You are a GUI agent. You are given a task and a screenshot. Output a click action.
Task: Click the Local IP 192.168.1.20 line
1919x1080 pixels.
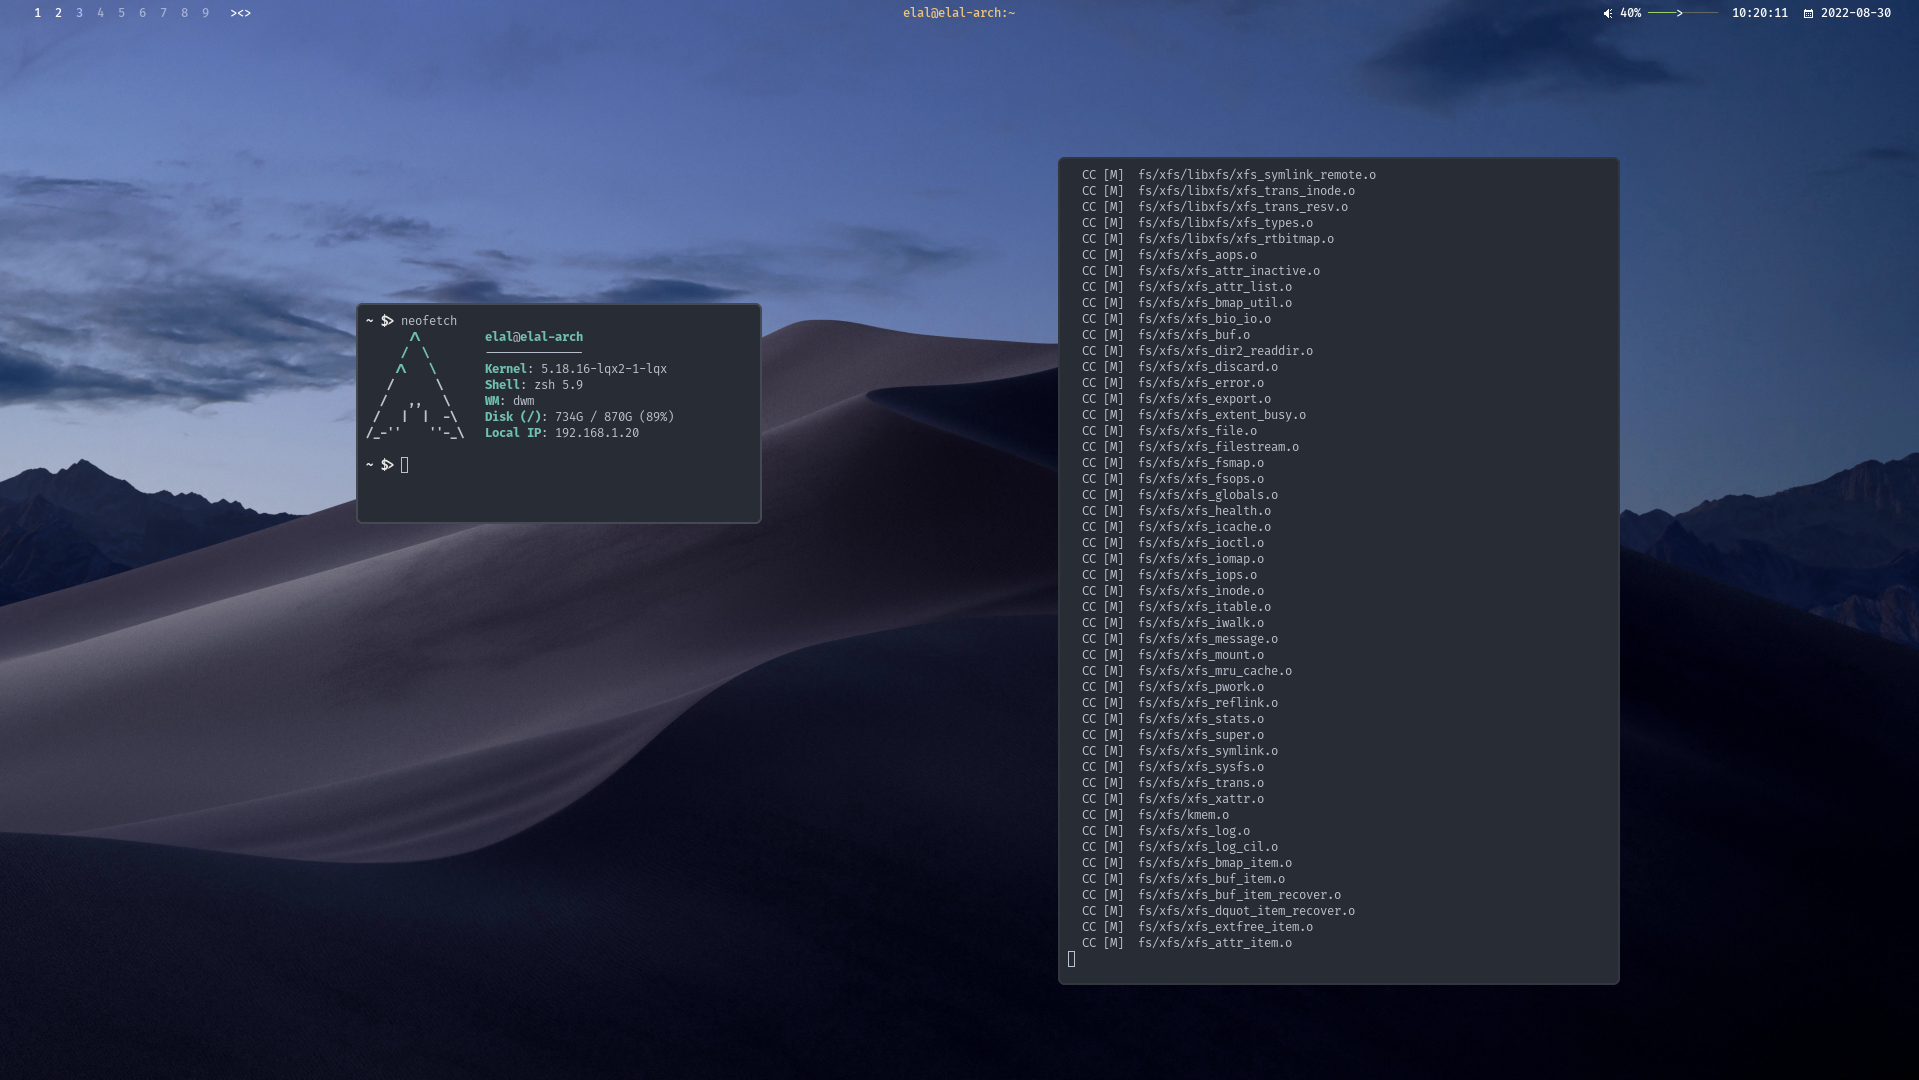pyautogui.click(x=561, y=433)
